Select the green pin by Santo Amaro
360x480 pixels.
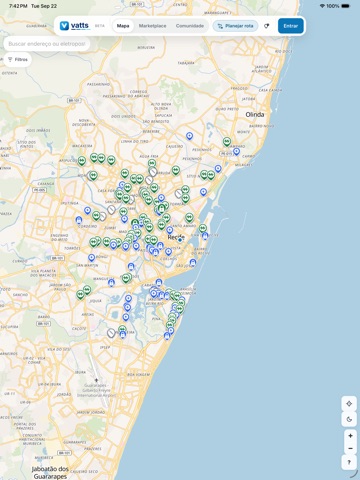189,218
